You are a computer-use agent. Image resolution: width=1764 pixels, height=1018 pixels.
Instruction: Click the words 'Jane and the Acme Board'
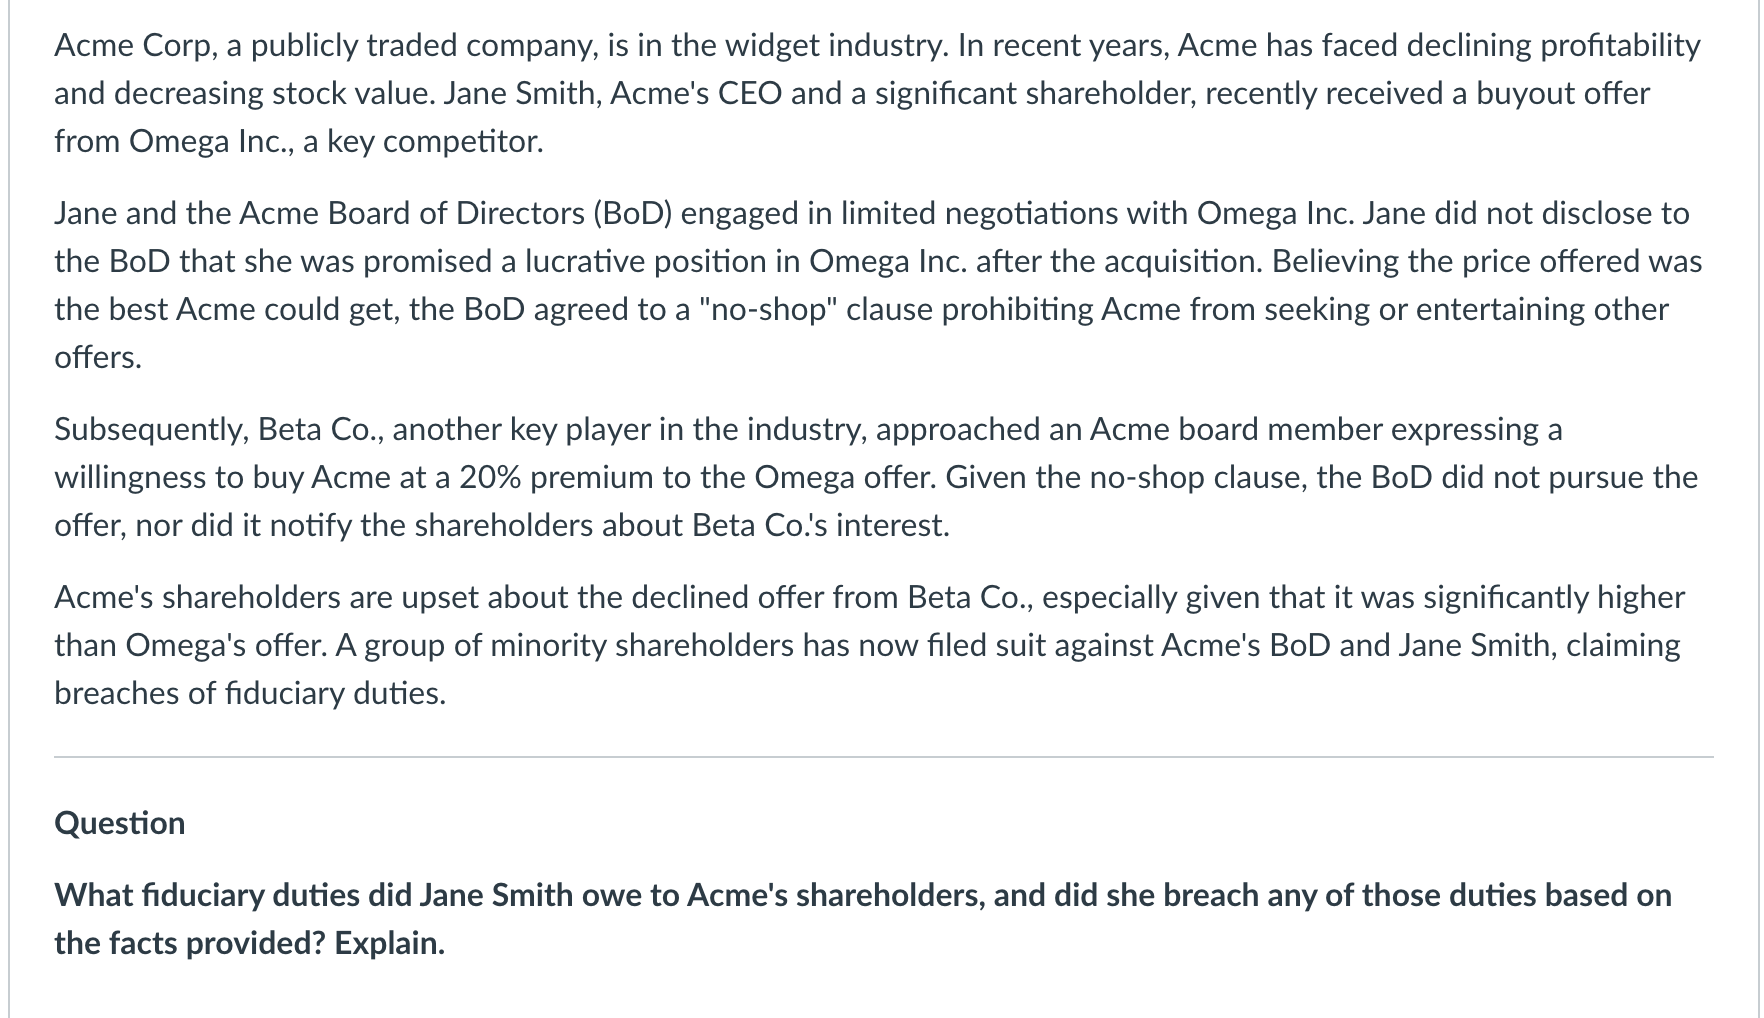(x=224, y=213)
